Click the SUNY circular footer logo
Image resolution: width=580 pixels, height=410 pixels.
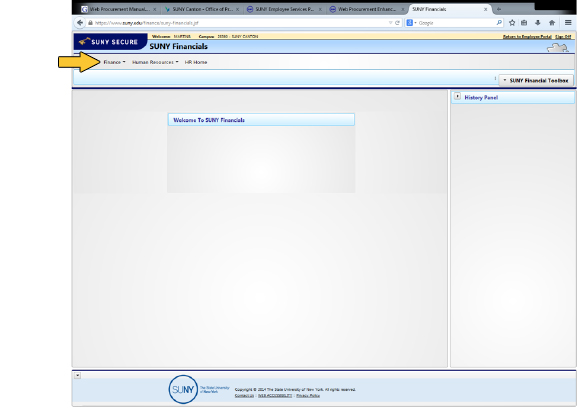(183, 389)
